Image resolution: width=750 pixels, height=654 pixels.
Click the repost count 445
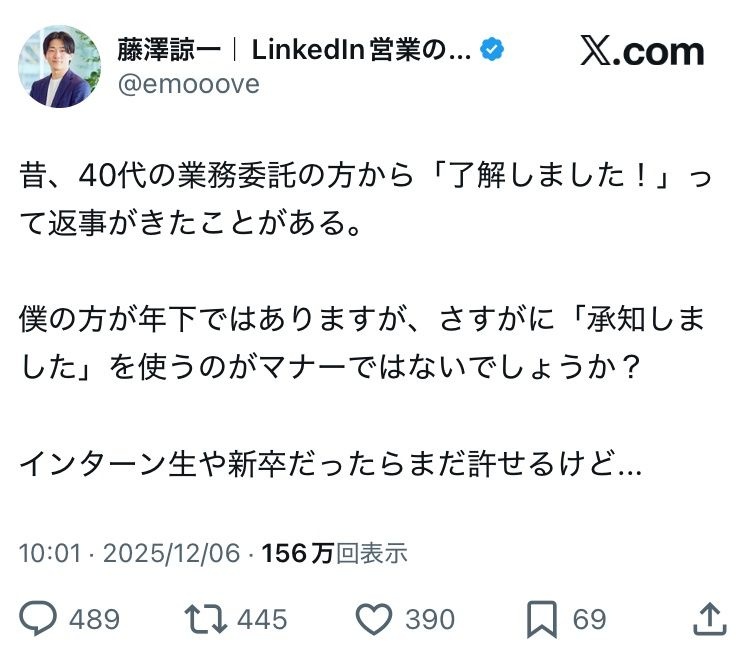262,620
